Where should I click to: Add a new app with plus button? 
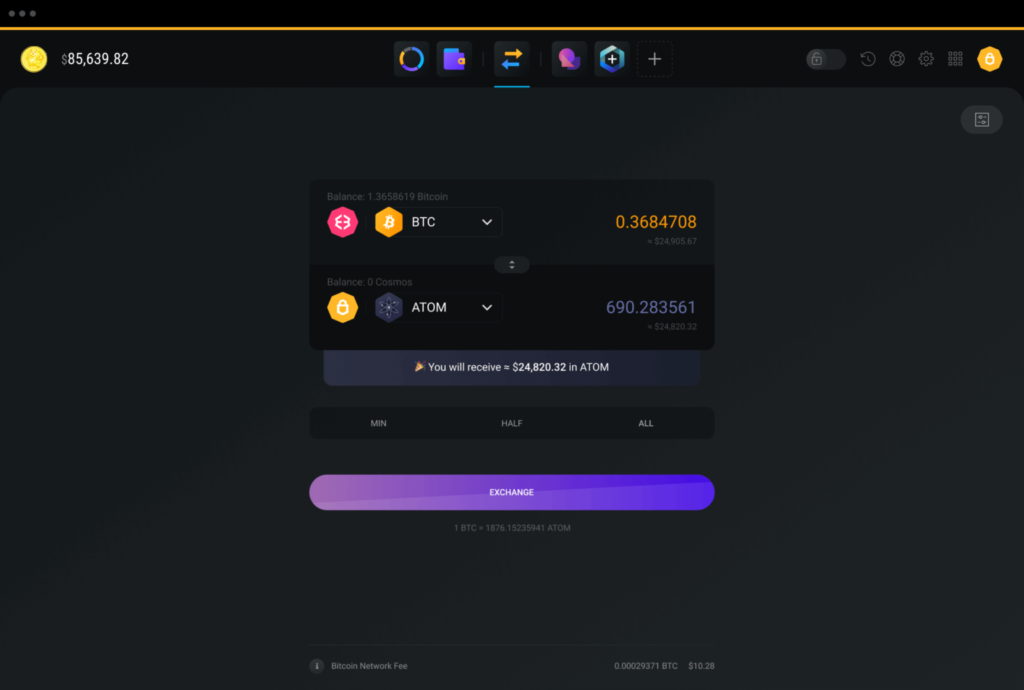(654, 59)
